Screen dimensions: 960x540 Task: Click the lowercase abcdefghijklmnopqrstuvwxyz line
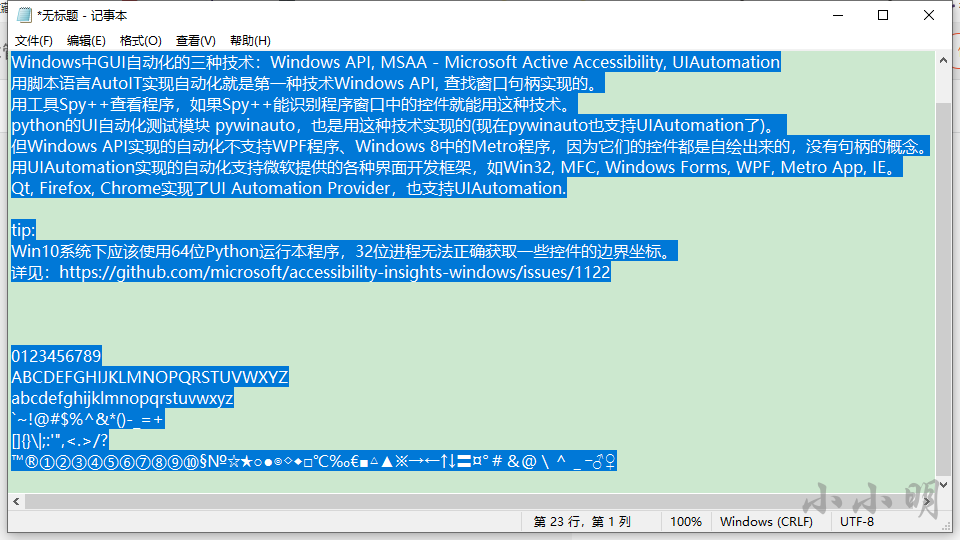pyautogui.click(x=122, y=399)
